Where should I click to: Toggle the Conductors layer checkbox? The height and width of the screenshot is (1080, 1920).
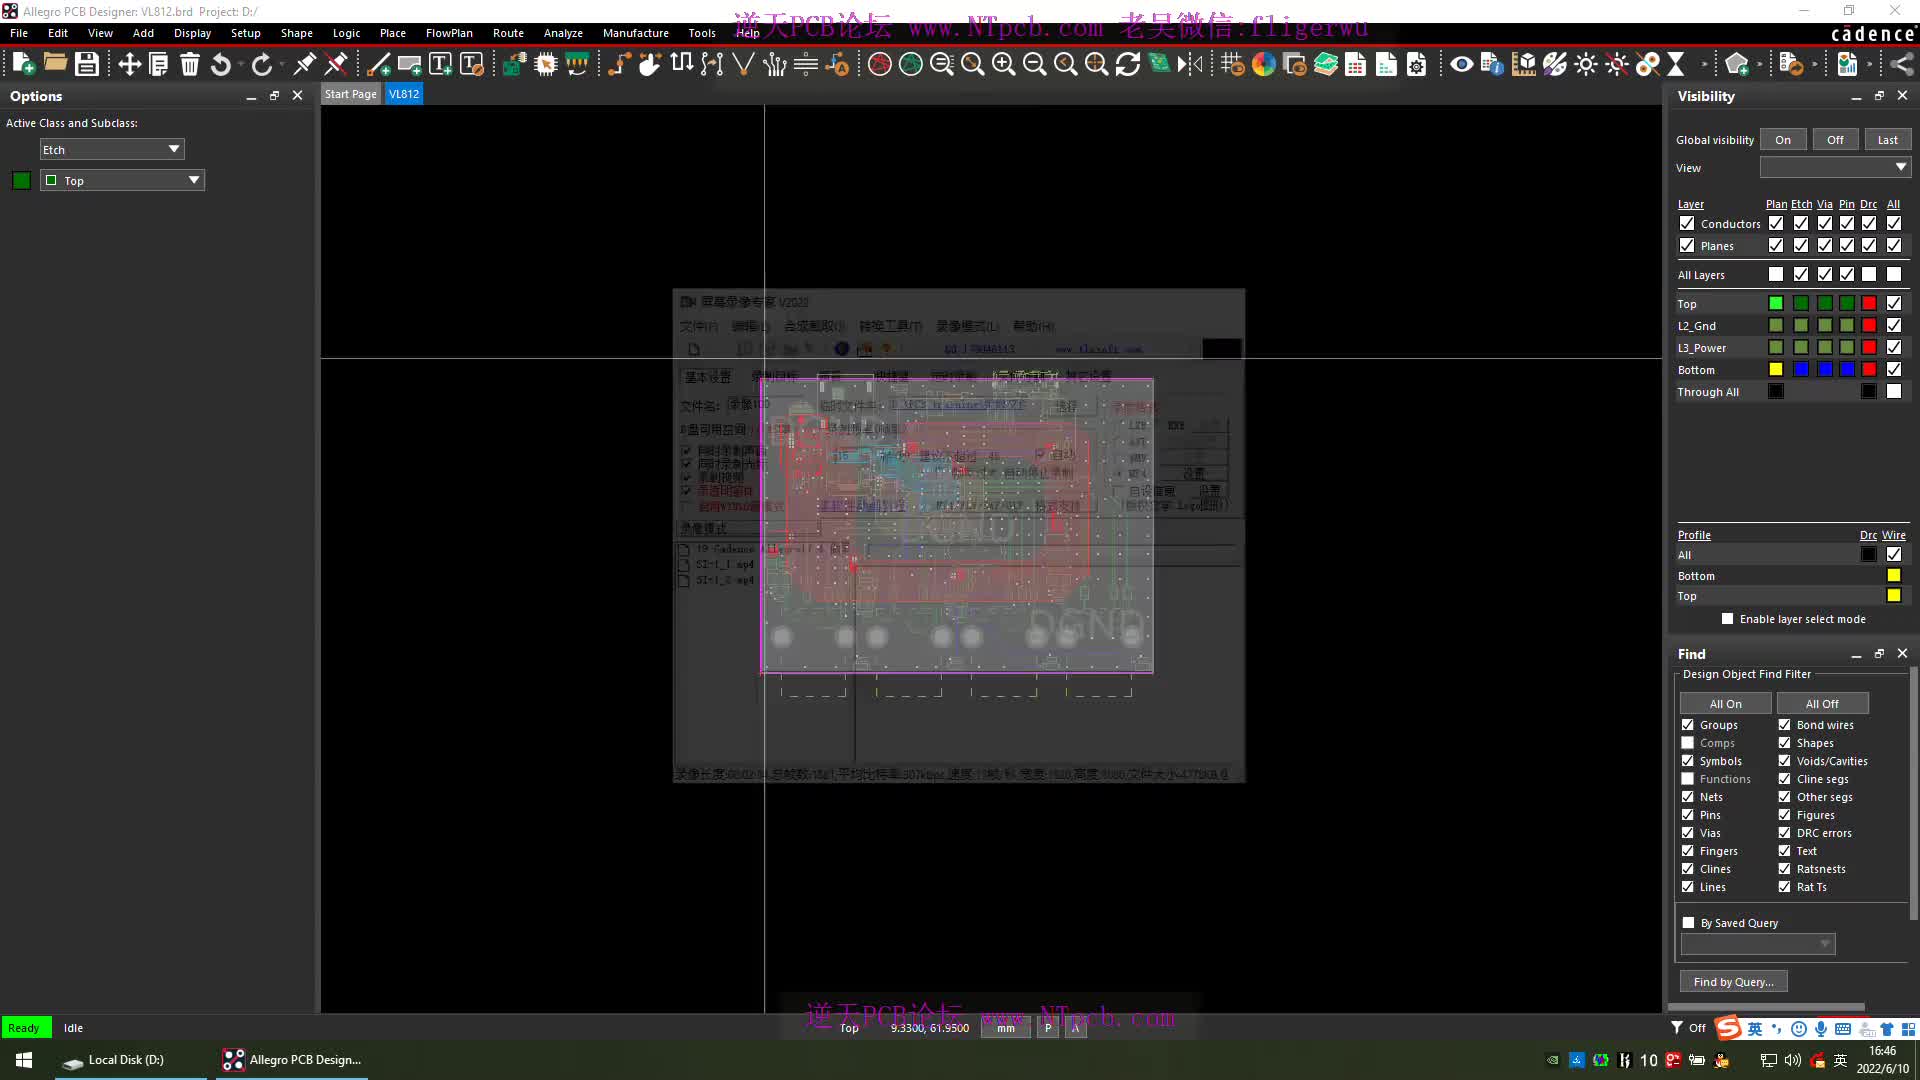(x=1687, y=223)
